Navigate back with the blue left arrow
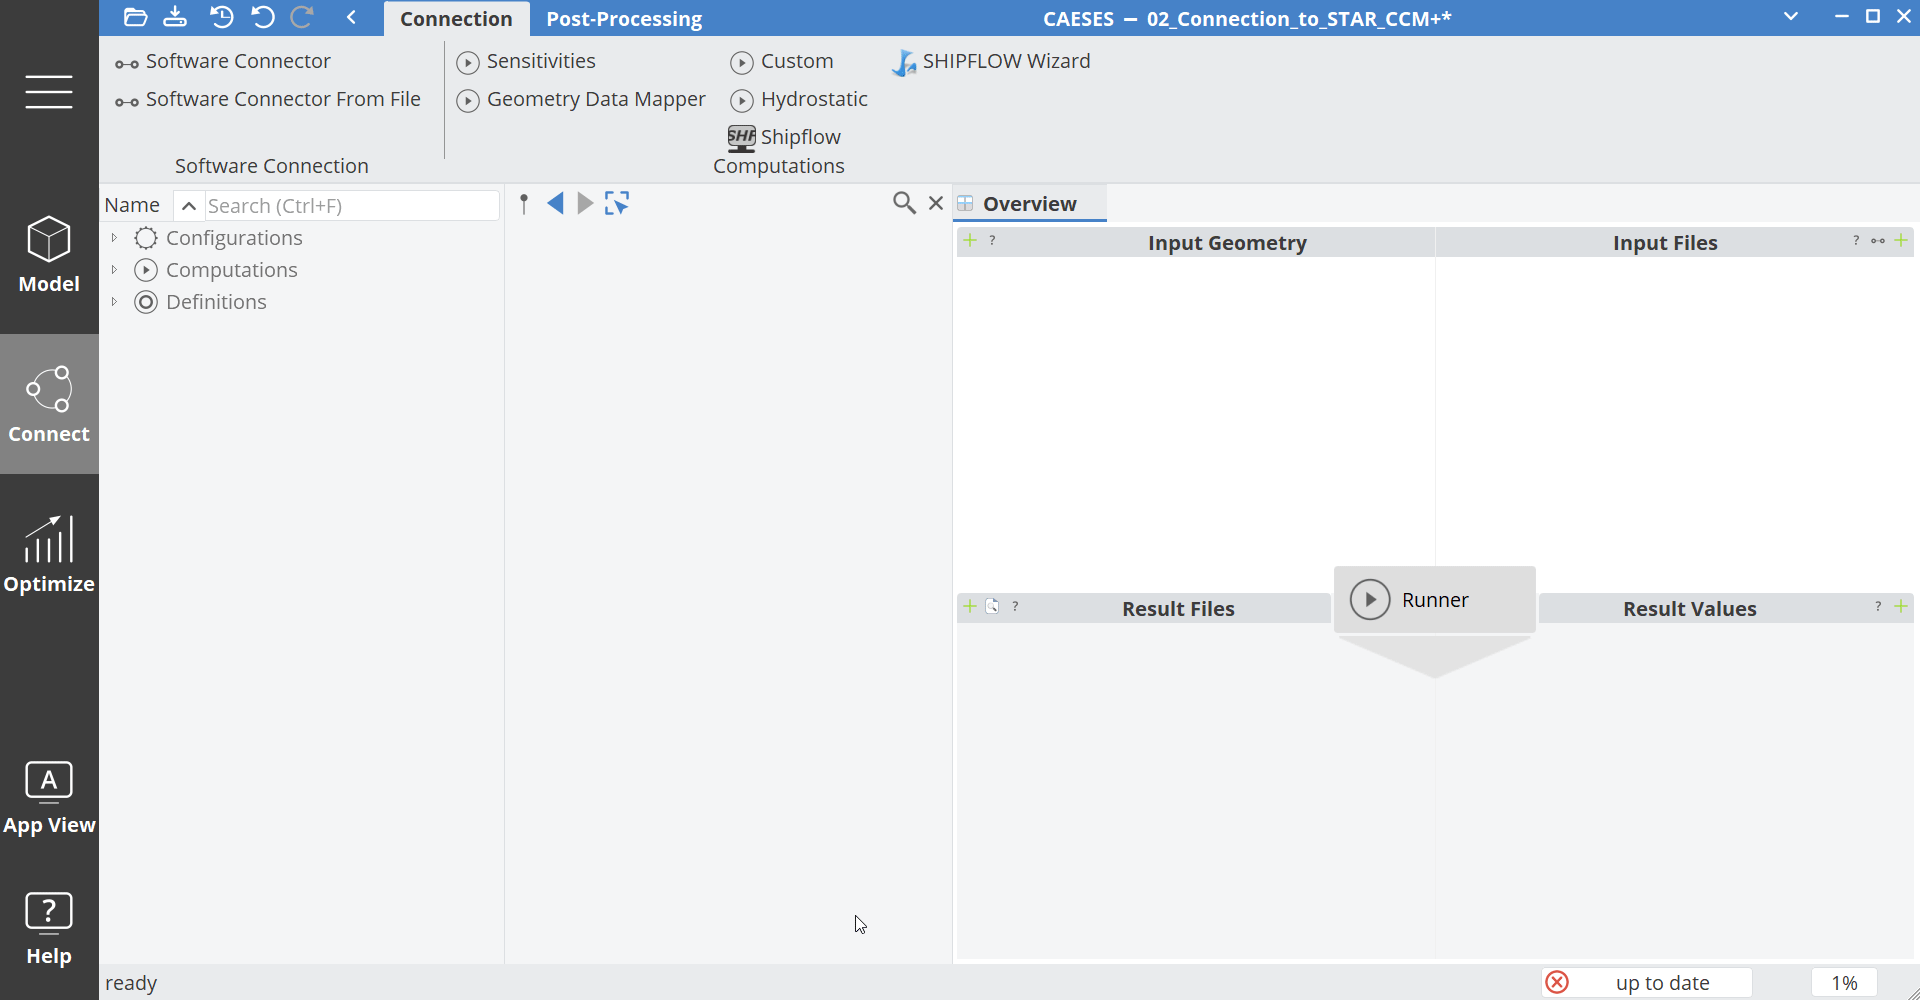The height and width of the screenshot is (1000, 1920). [x=556, y=204]
